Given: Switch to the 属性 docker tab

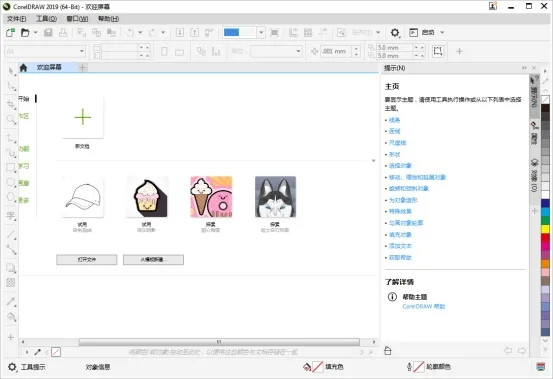Looking at the screenshot, I should point(534,133).
